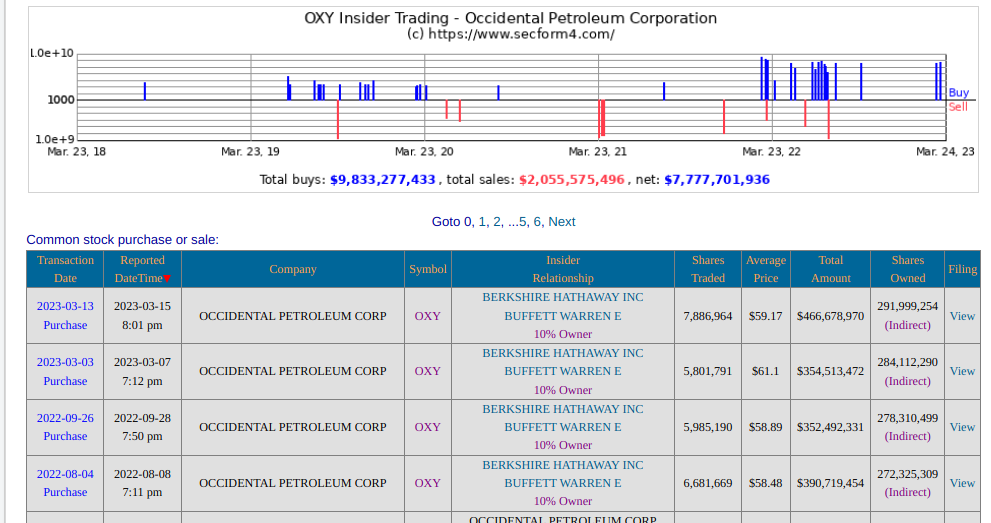991x523 pixels.
Task: Click the Shares Owned column header
Action: [908, 269]
